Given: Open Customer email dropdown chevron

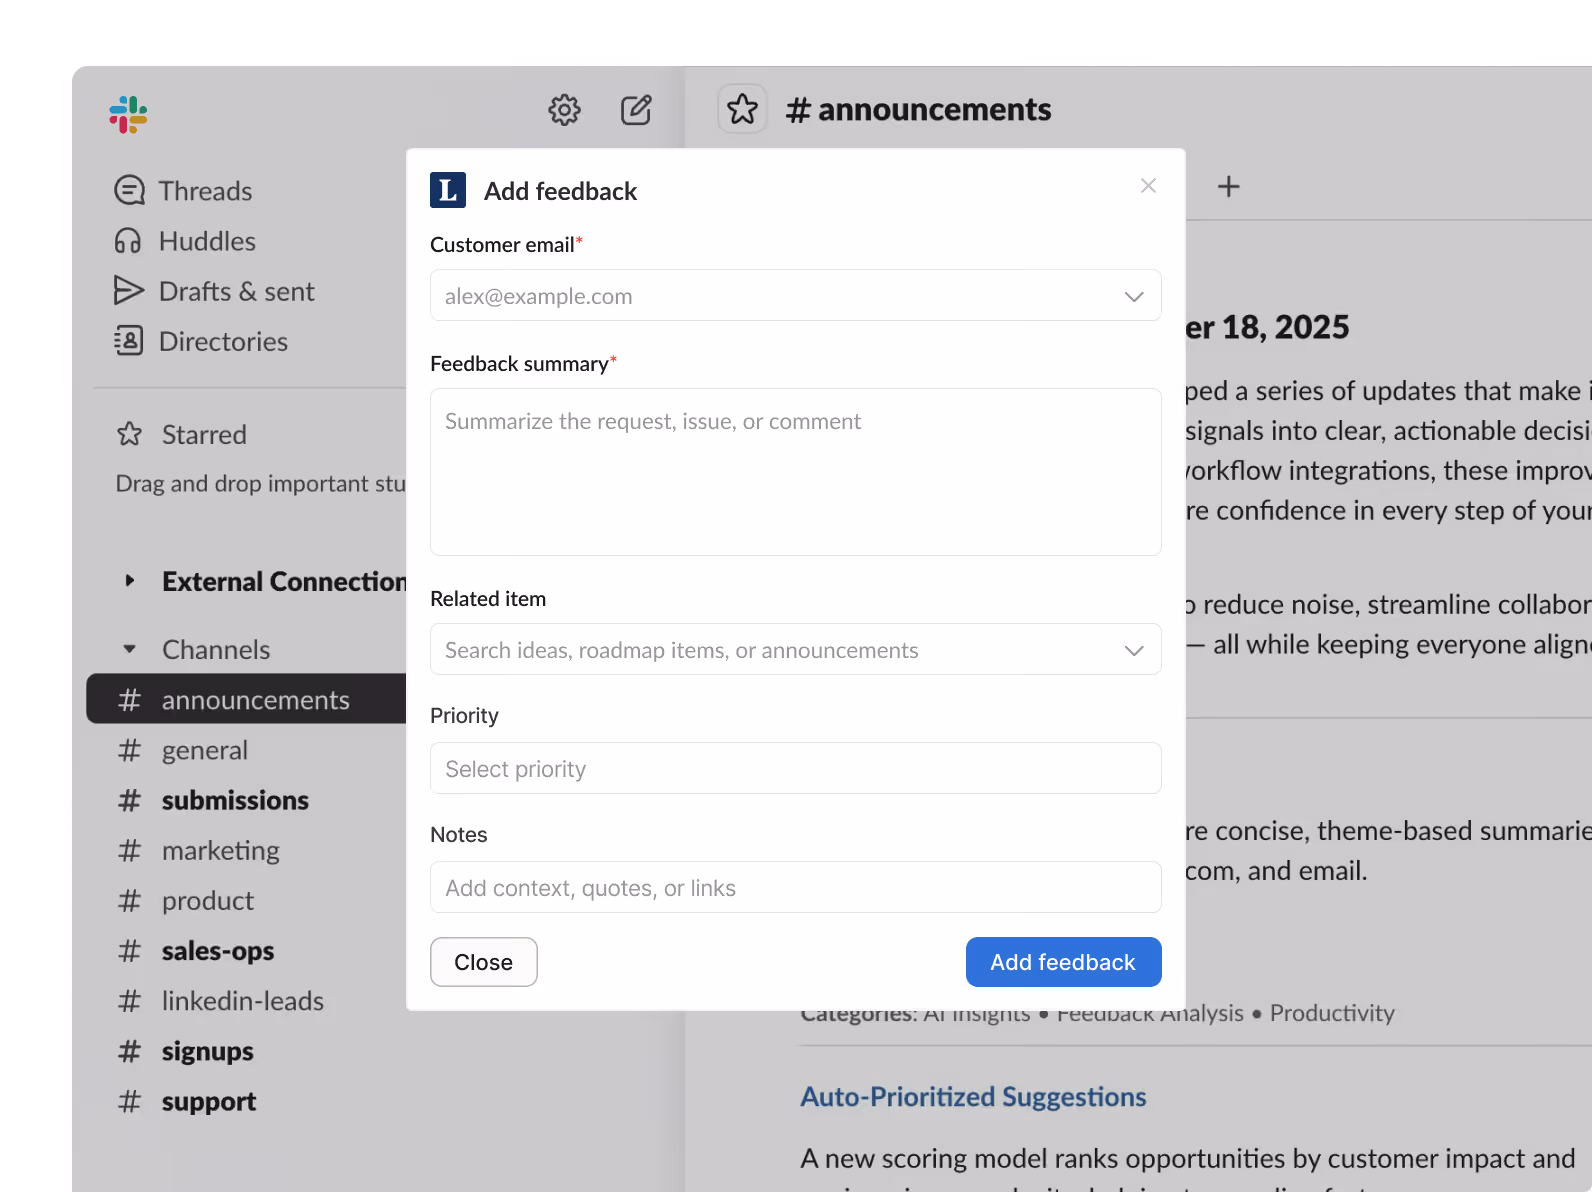Looking at the screenshot, I should [1134, 296].
